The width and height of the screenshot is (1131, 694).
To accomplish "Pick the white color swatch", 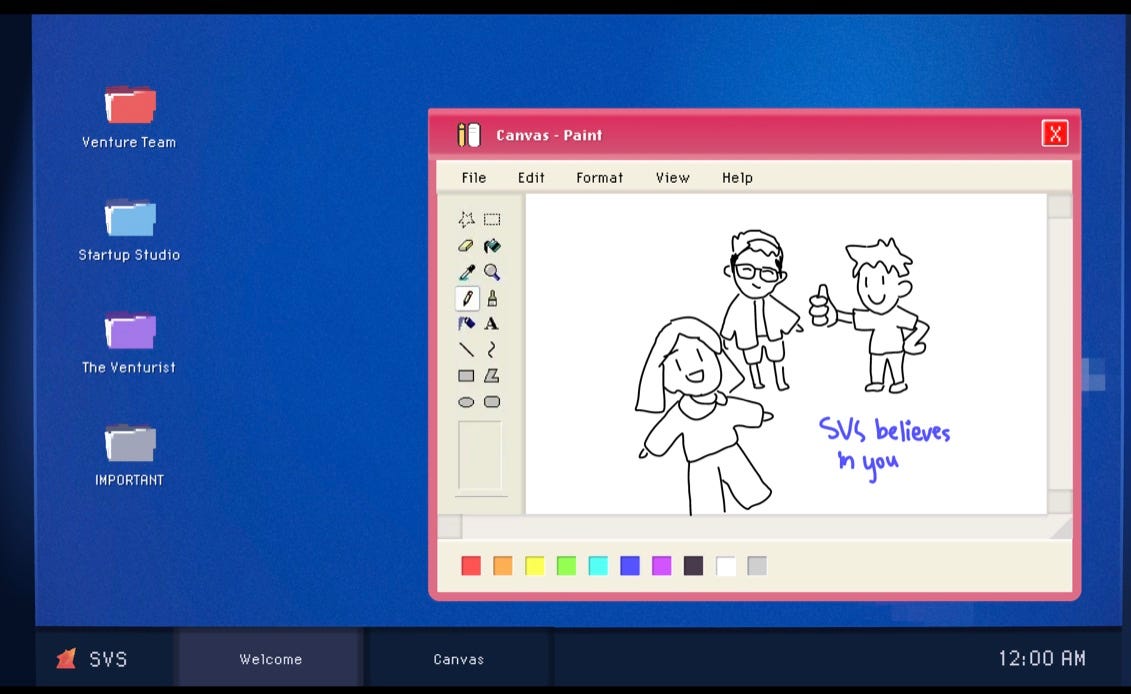I will [x=726, y=566].
